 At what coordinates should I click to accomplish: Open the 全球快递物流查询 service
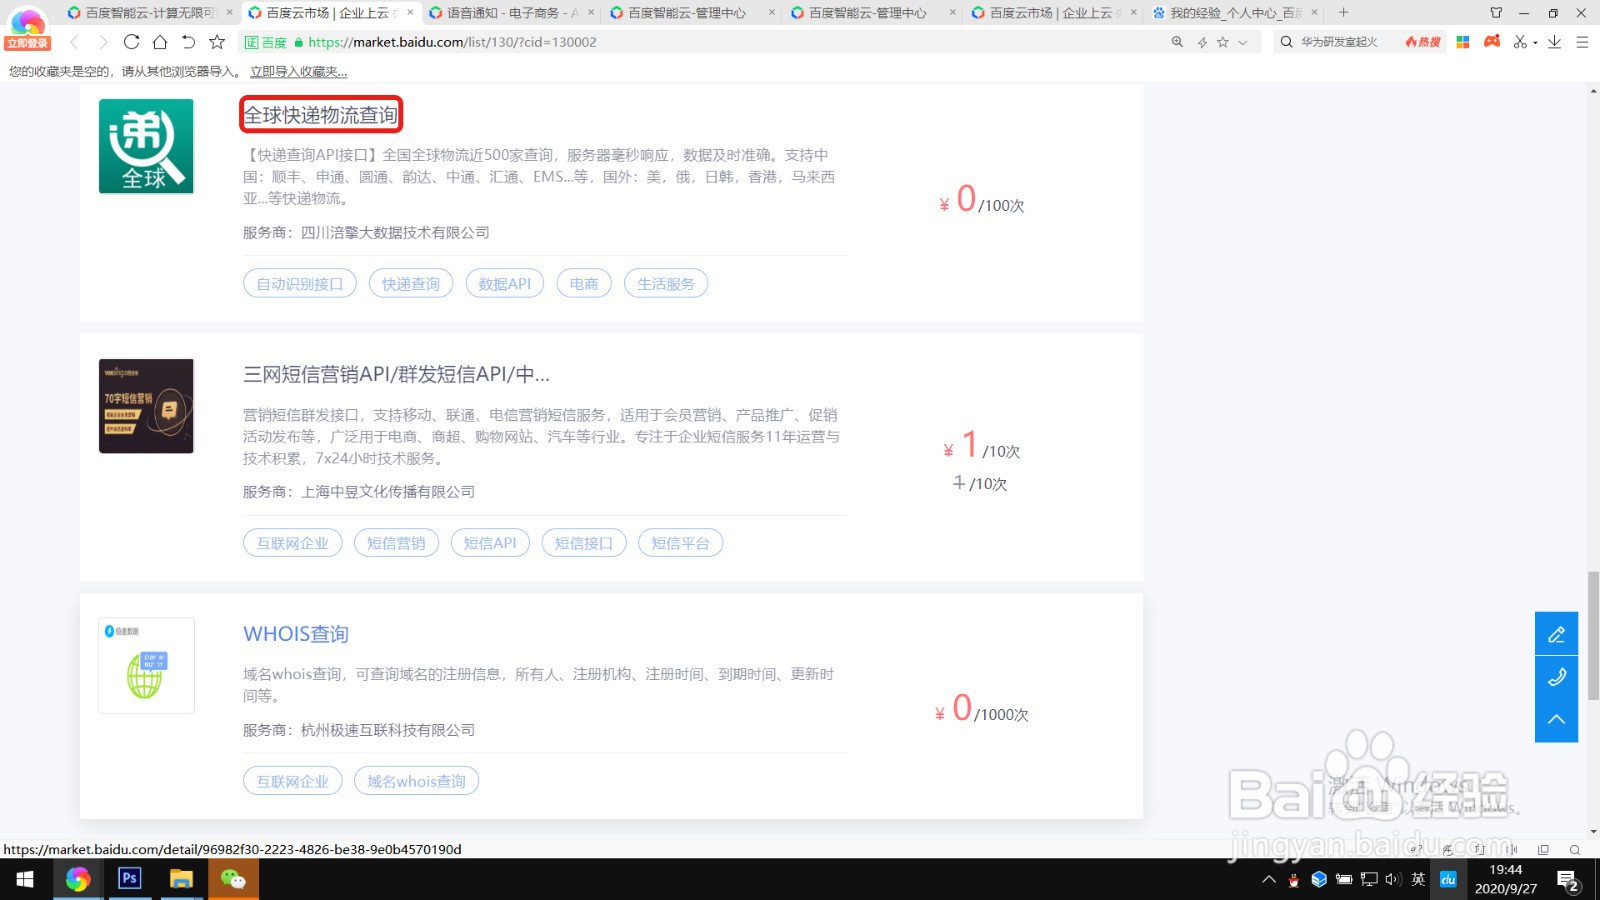[320, 115]
